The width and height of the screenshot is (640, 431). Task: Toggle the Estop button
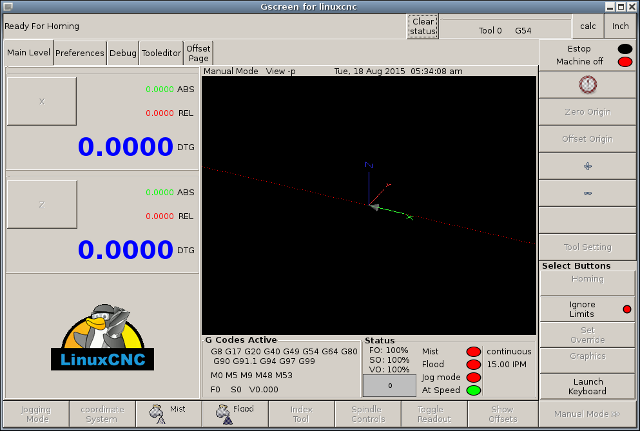[x=588, y=49]
